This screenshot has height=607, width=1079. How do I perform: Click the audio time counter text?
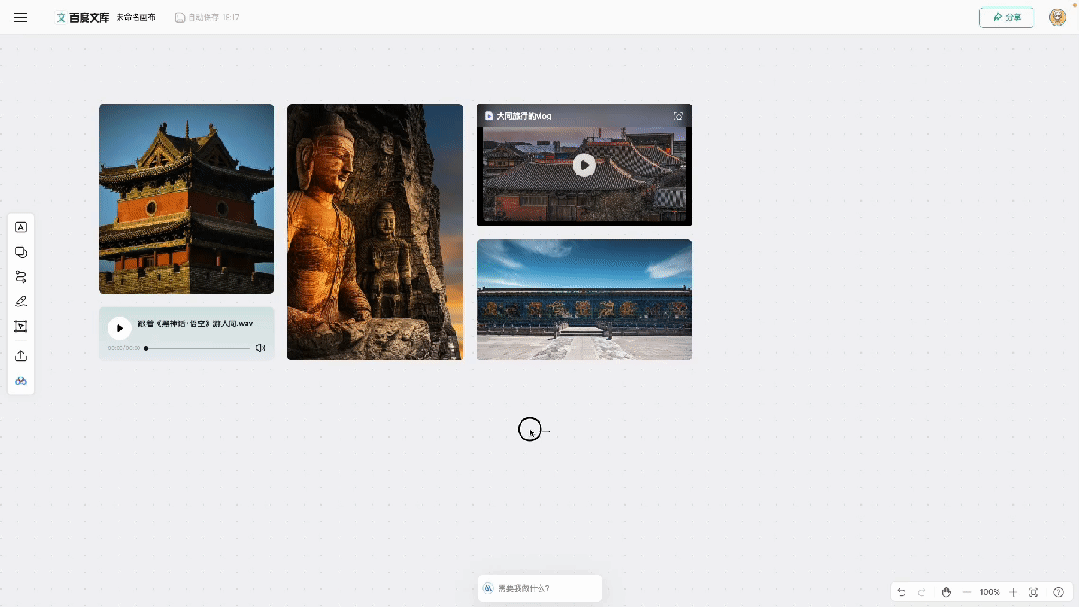[124, 348]
